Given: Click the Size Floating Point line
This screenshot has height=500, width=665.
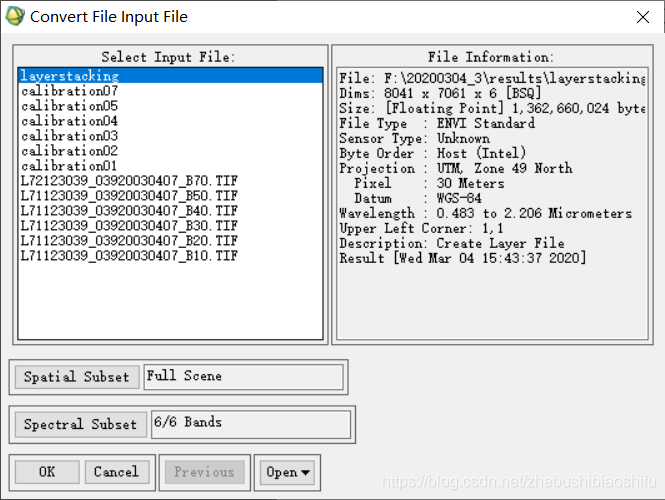Looking at the screenshot, I should click(492, 109).
